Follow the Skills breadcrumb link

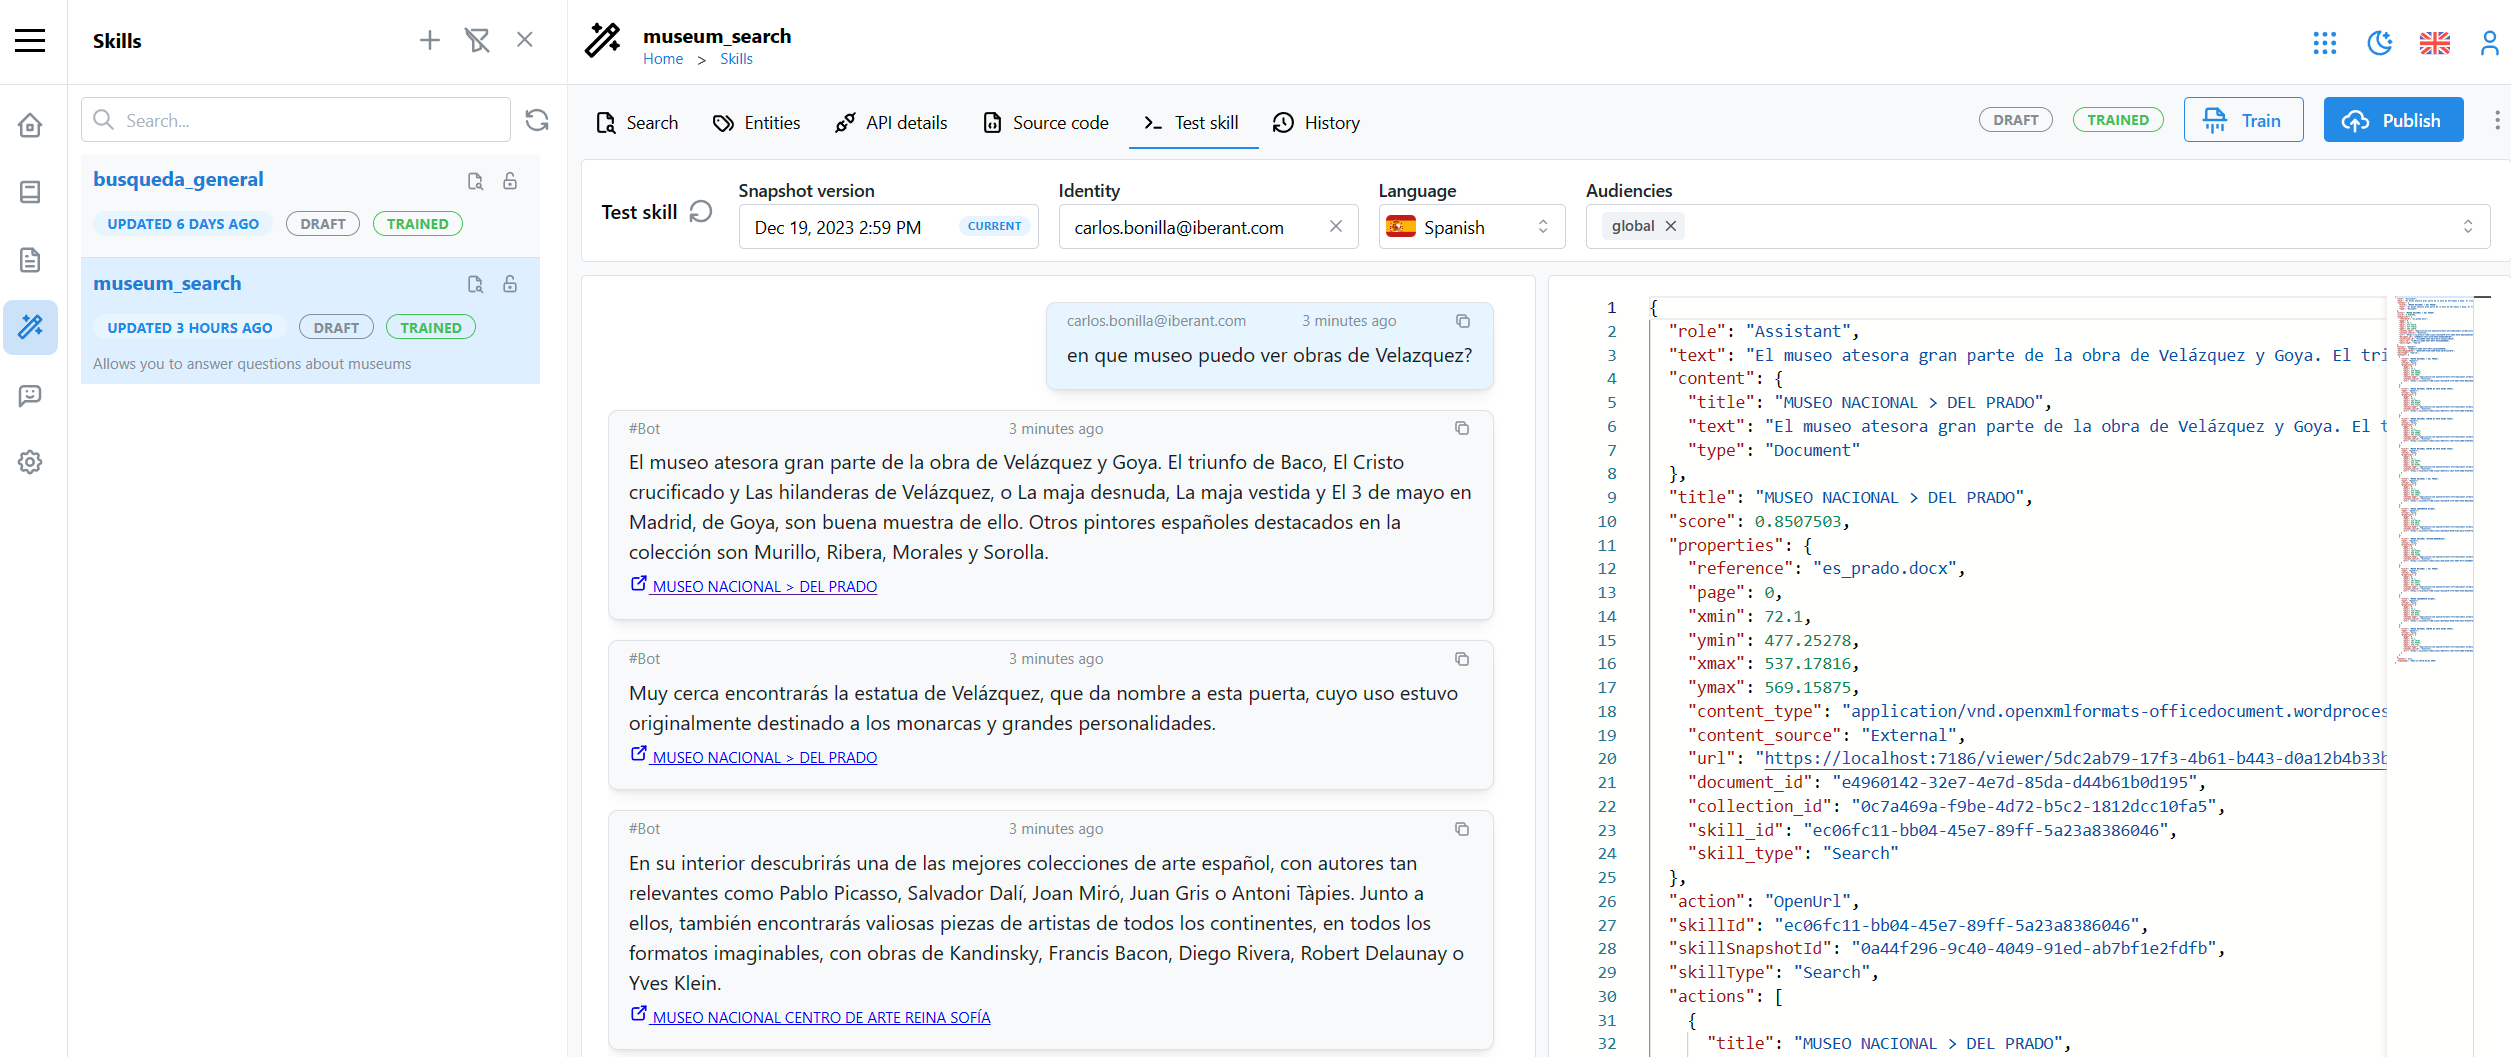[736, 59]
